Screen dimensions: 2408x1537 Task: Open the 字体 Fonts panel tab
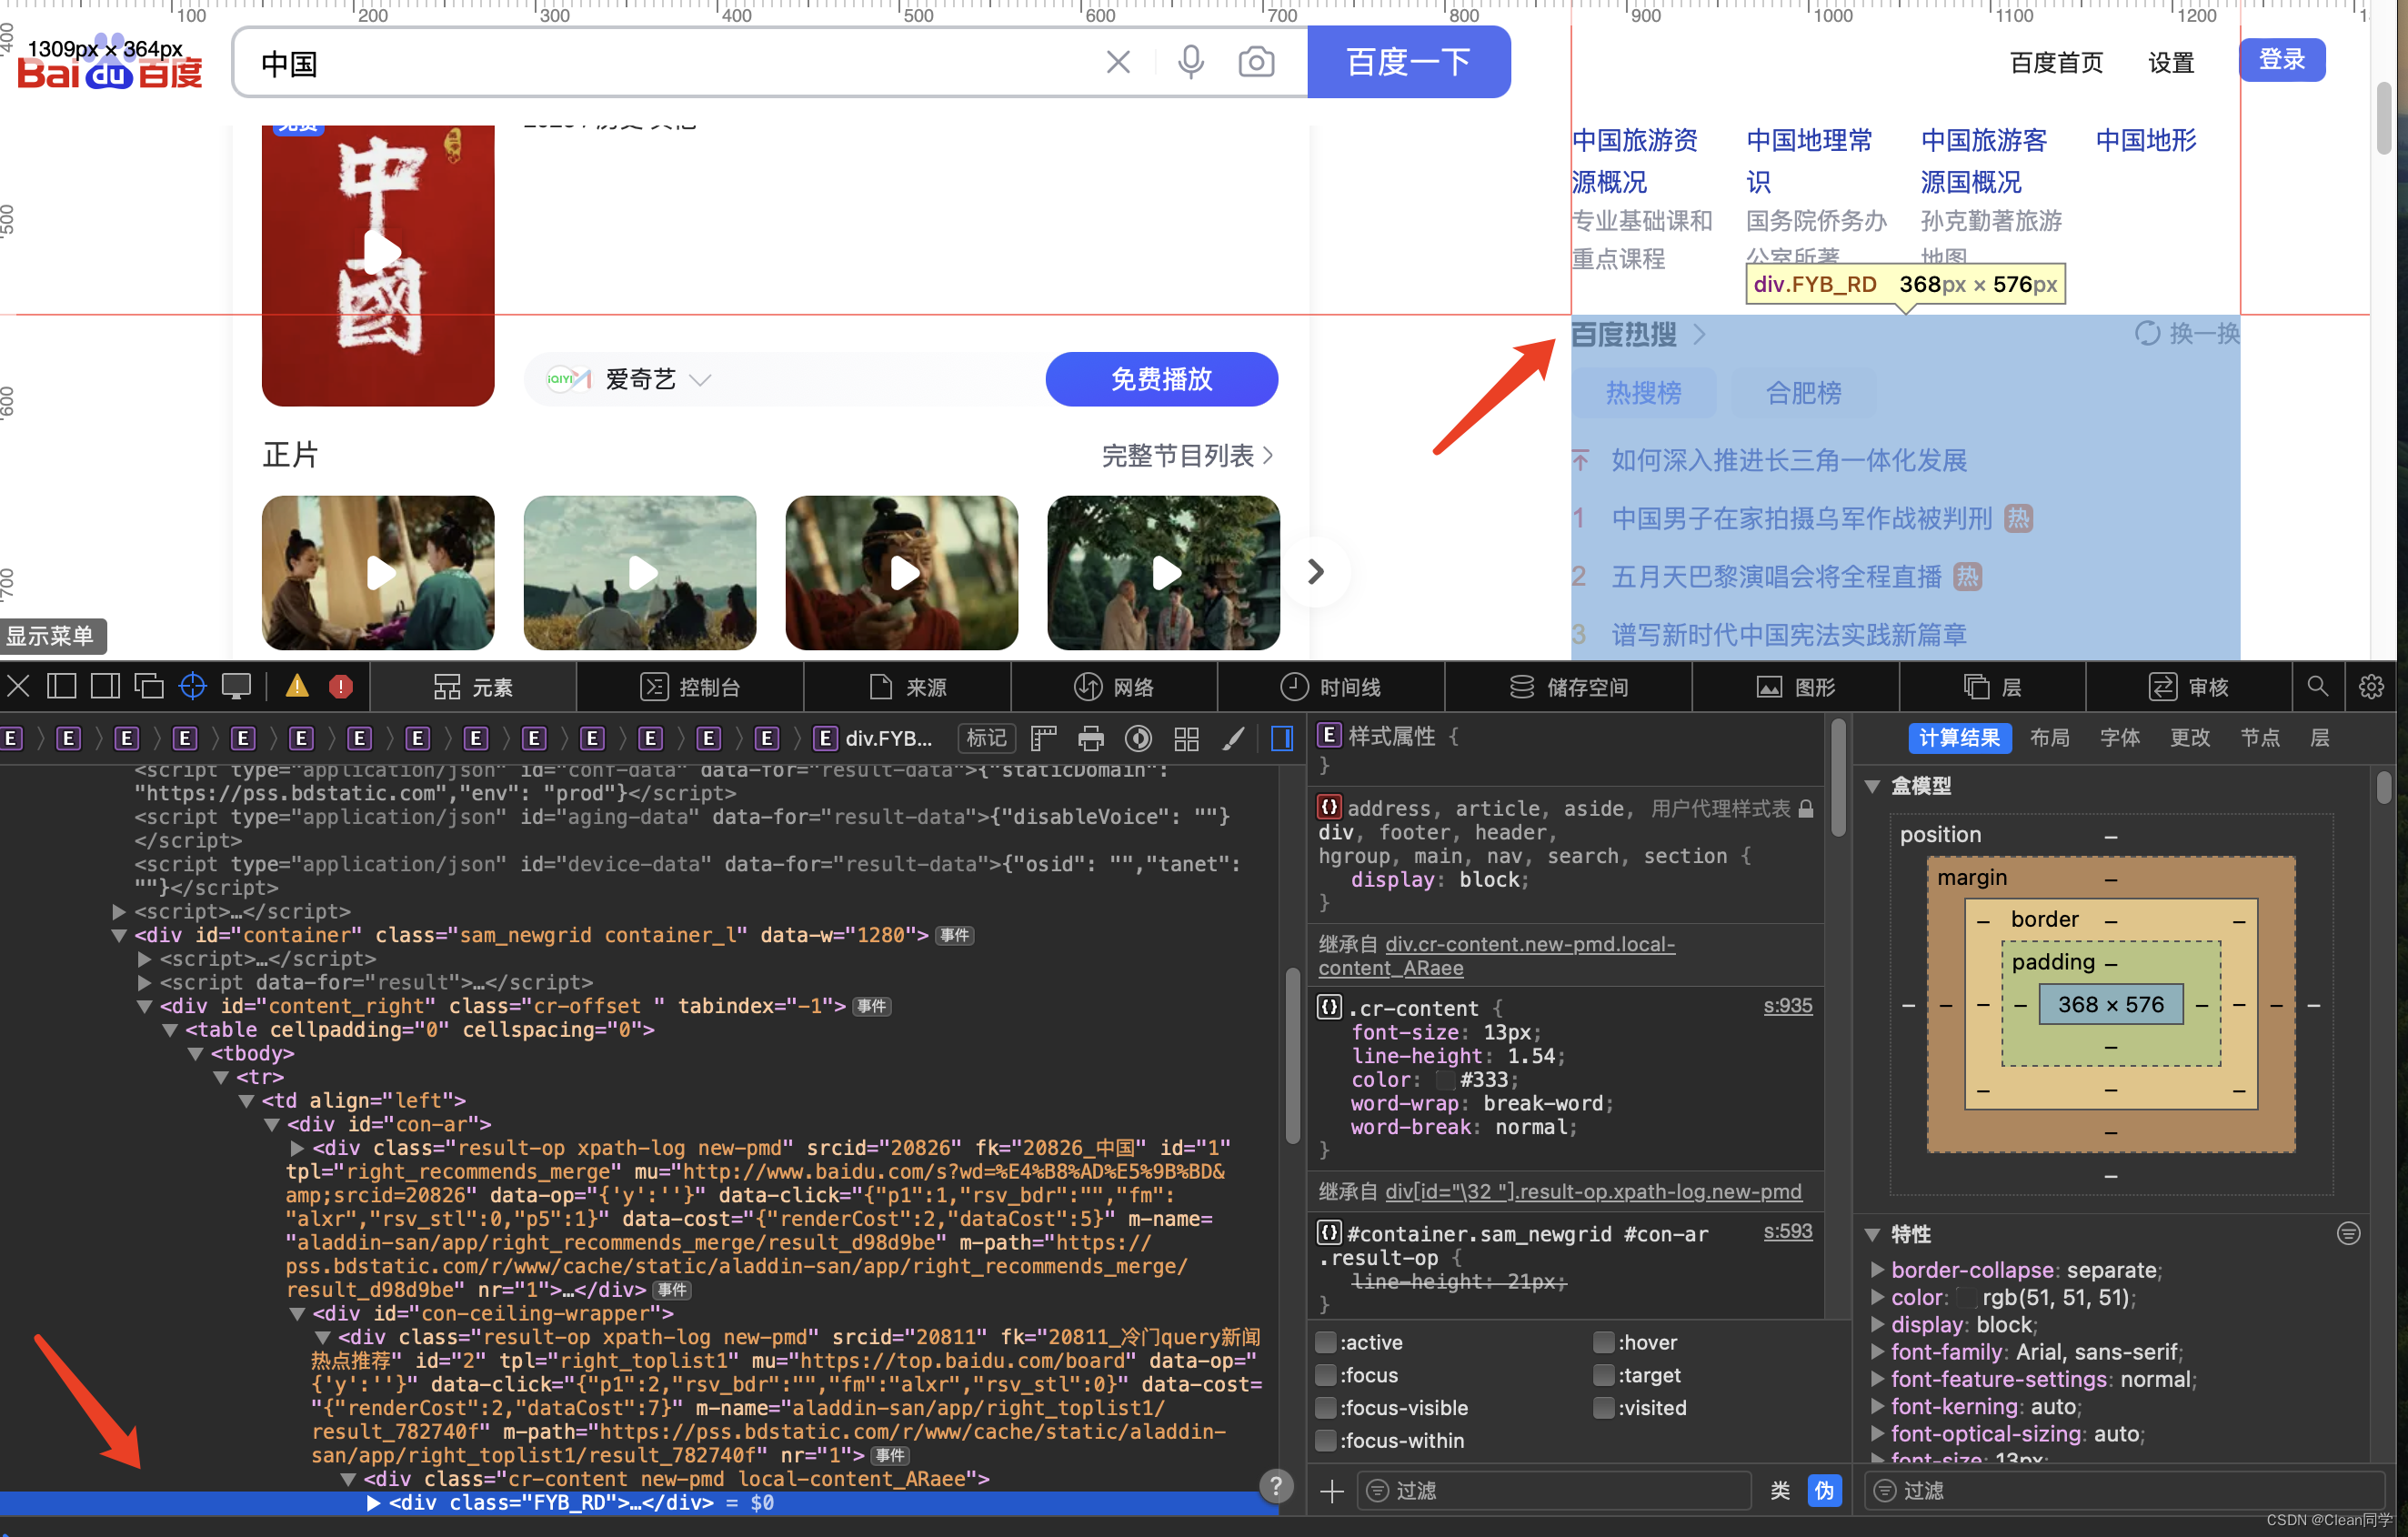click(x=2120, y=738)
